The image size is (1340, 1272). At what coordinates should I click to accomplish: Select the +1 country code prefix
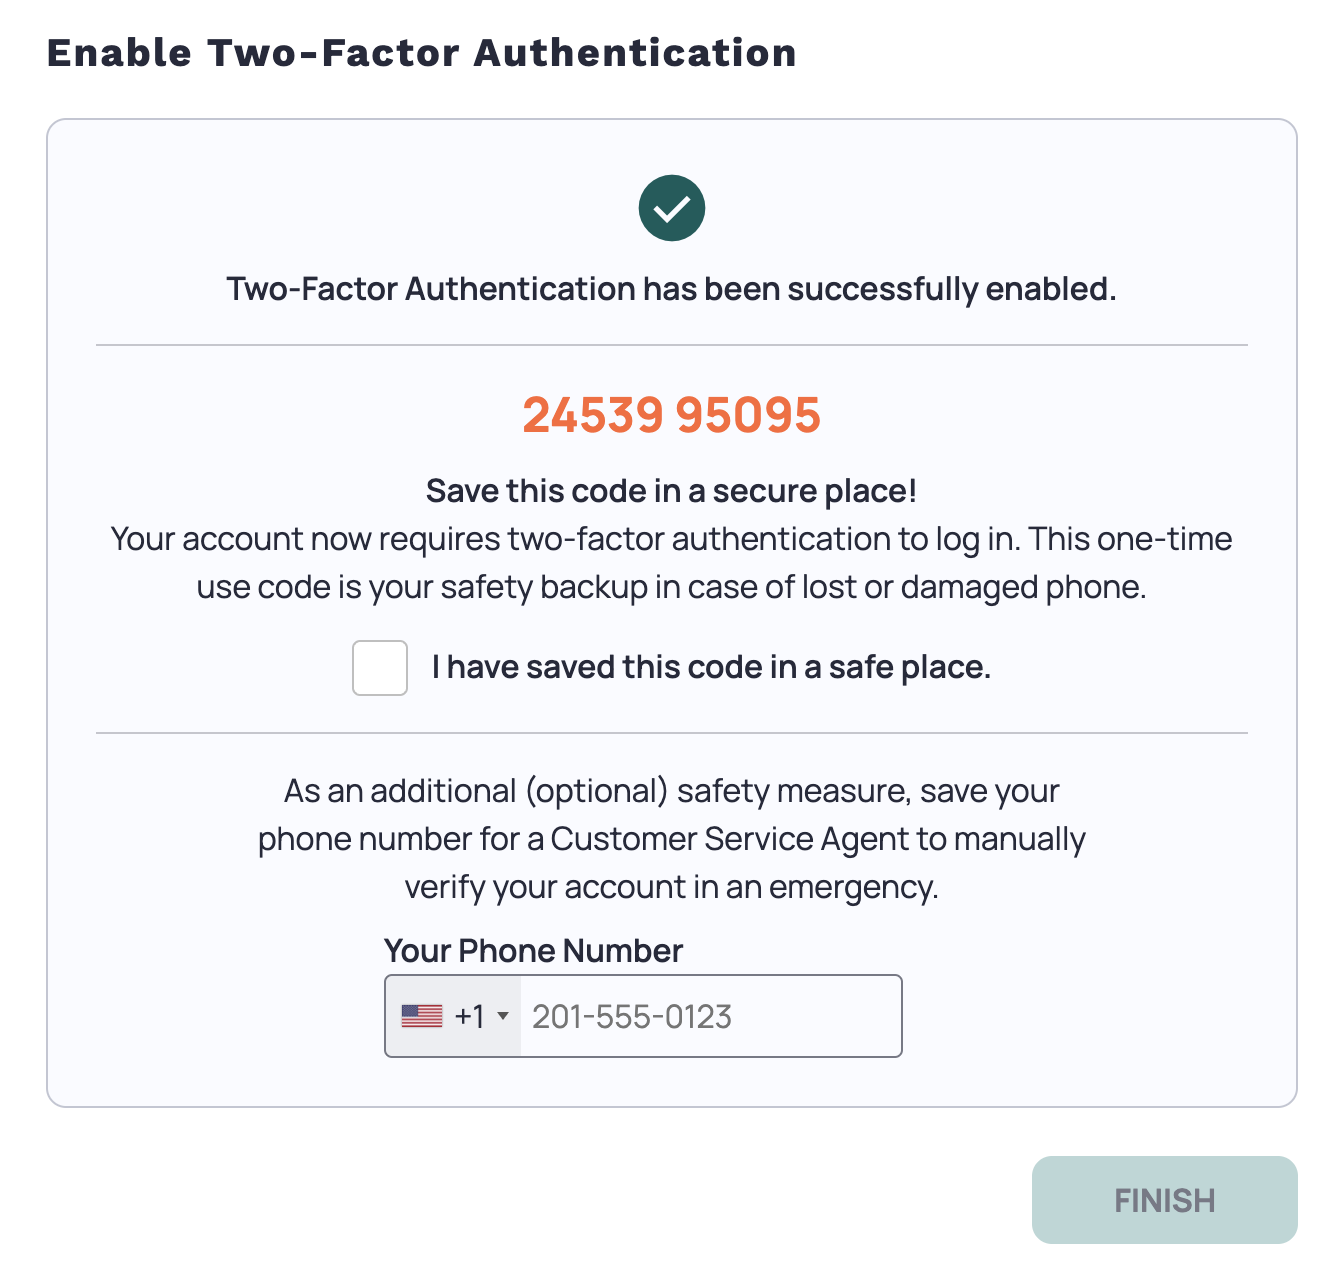(469, 1016)
